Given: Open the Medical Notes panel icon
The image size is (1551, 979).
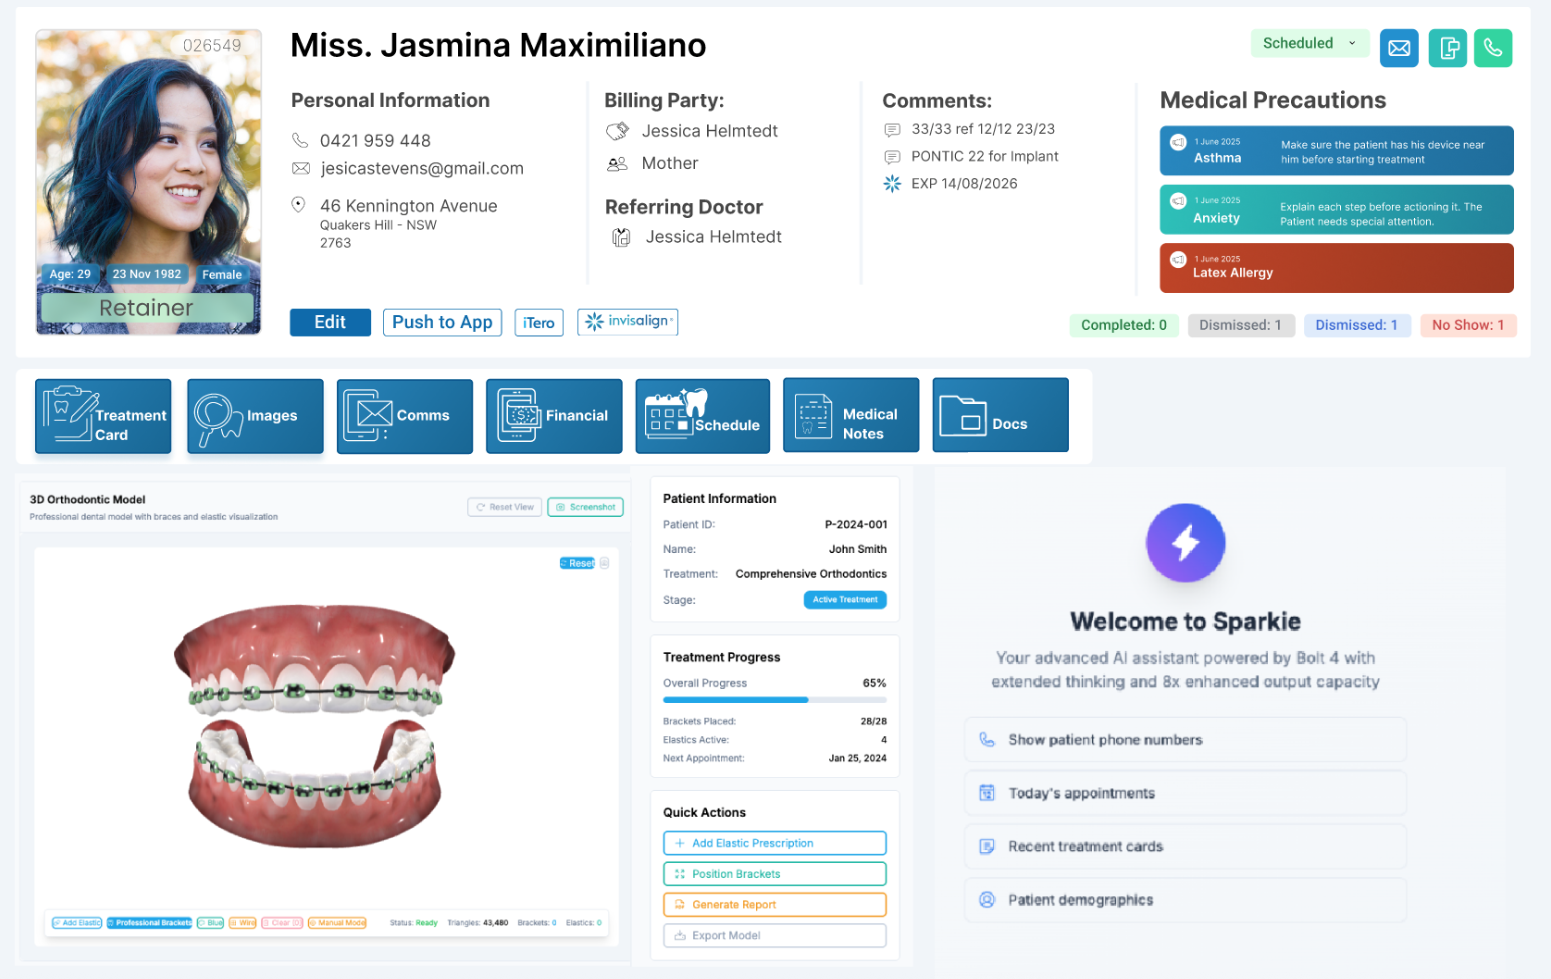Looking at the screenshot, I should coord(850,415).
